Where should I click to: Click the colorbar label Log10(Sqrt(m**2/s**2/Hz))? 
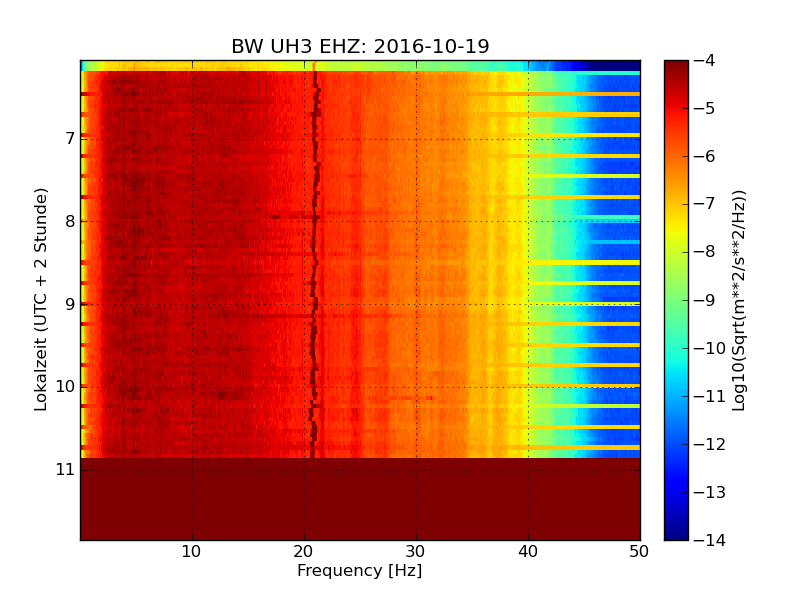click(738, 301)
